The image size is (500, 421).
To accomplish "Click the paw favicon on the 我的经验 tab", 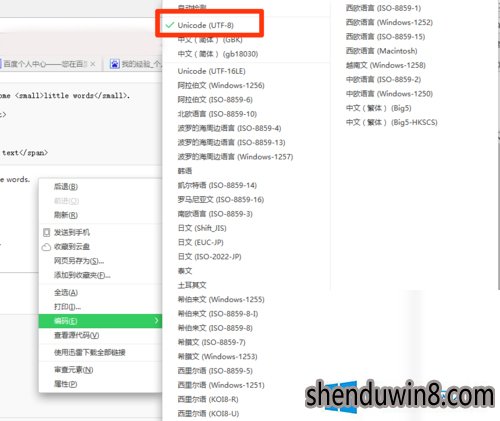I will tap(115, 64).
